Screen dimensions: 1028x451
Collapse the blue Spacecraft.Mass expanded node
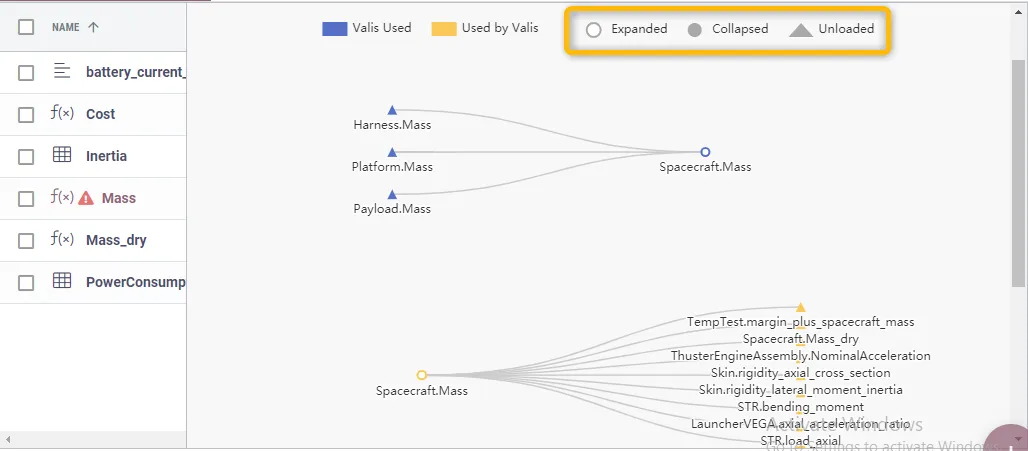(x=705, y=152)
